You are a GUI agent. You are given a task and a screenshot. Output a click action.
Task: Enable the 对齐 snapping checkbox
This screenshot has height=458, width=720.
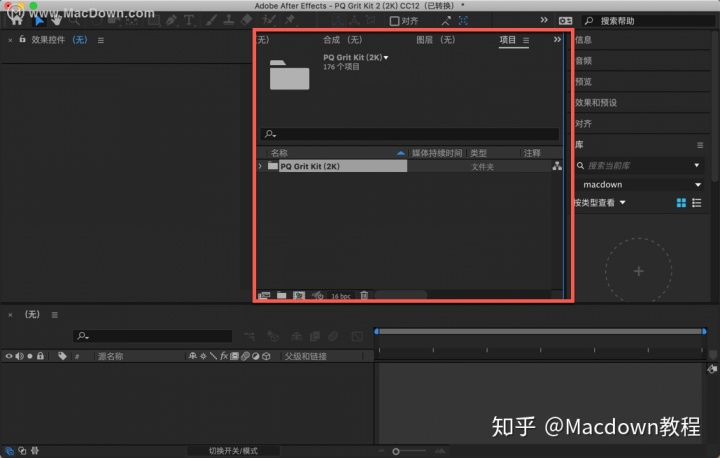394,21
